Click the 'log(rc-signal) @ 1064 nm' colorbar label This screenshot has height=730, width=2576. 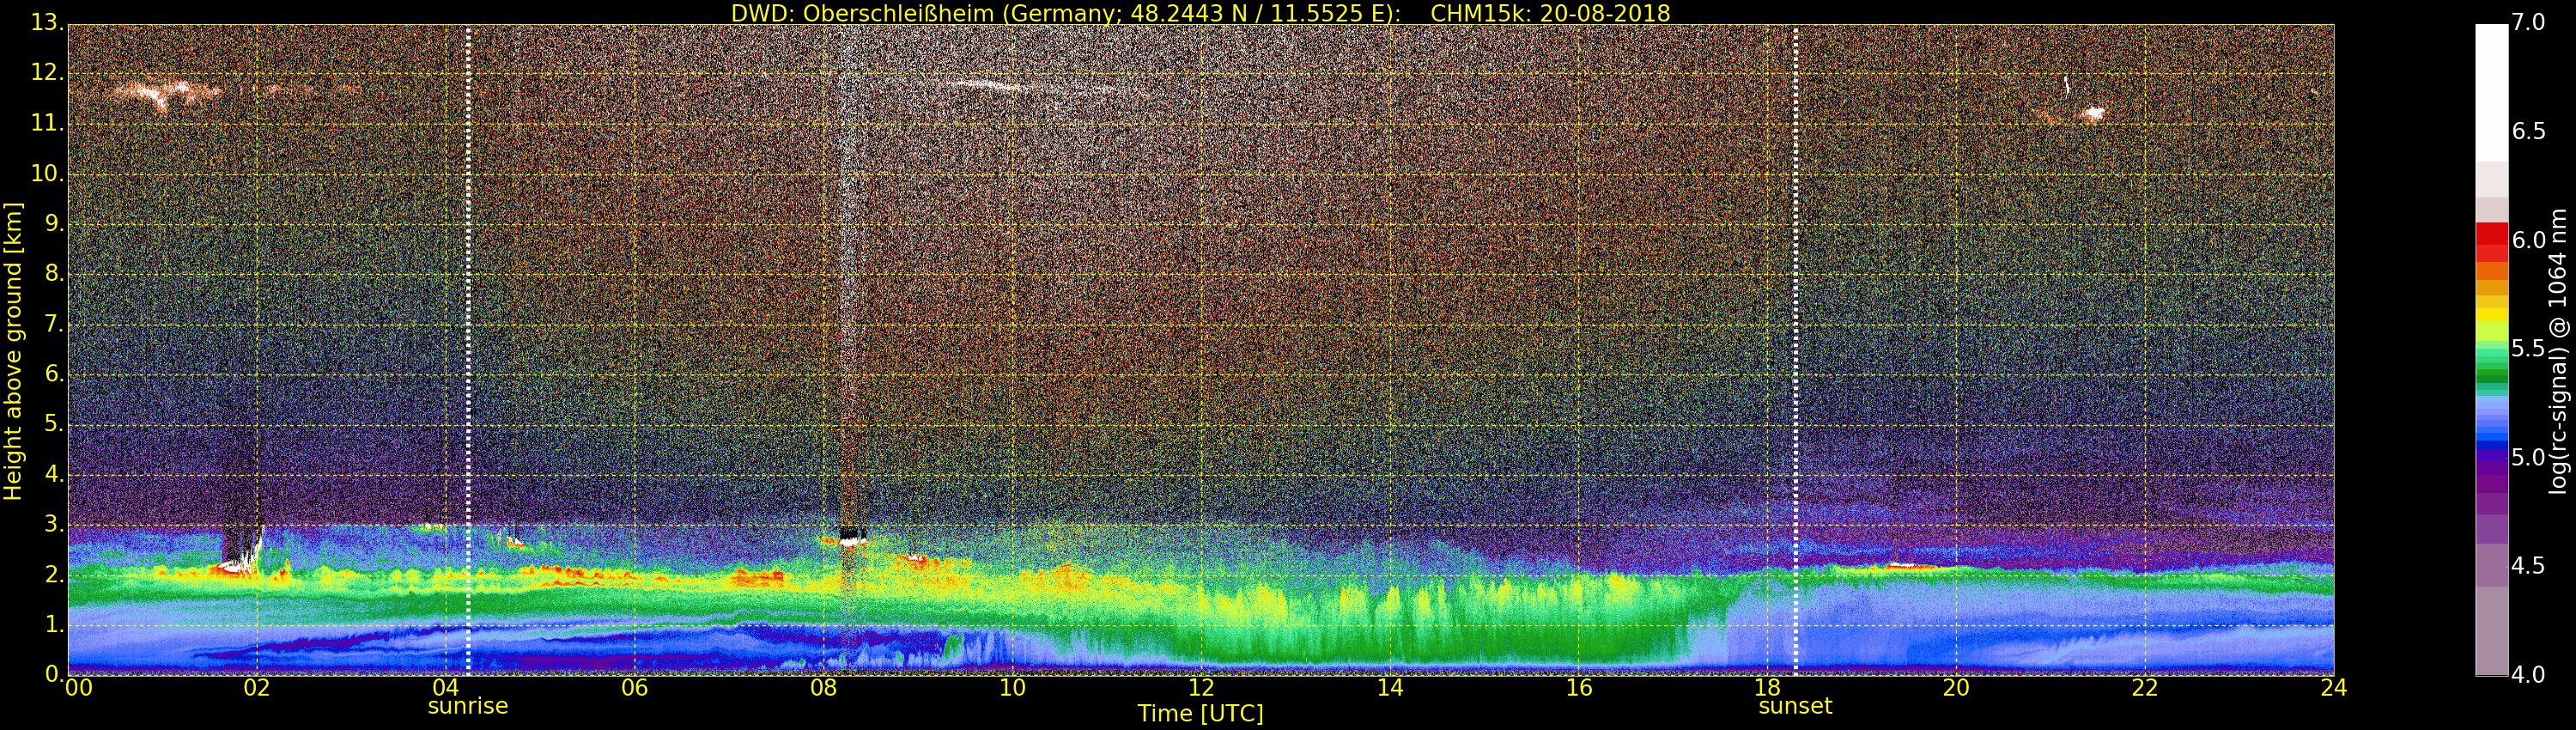[x=2558, y=350]
